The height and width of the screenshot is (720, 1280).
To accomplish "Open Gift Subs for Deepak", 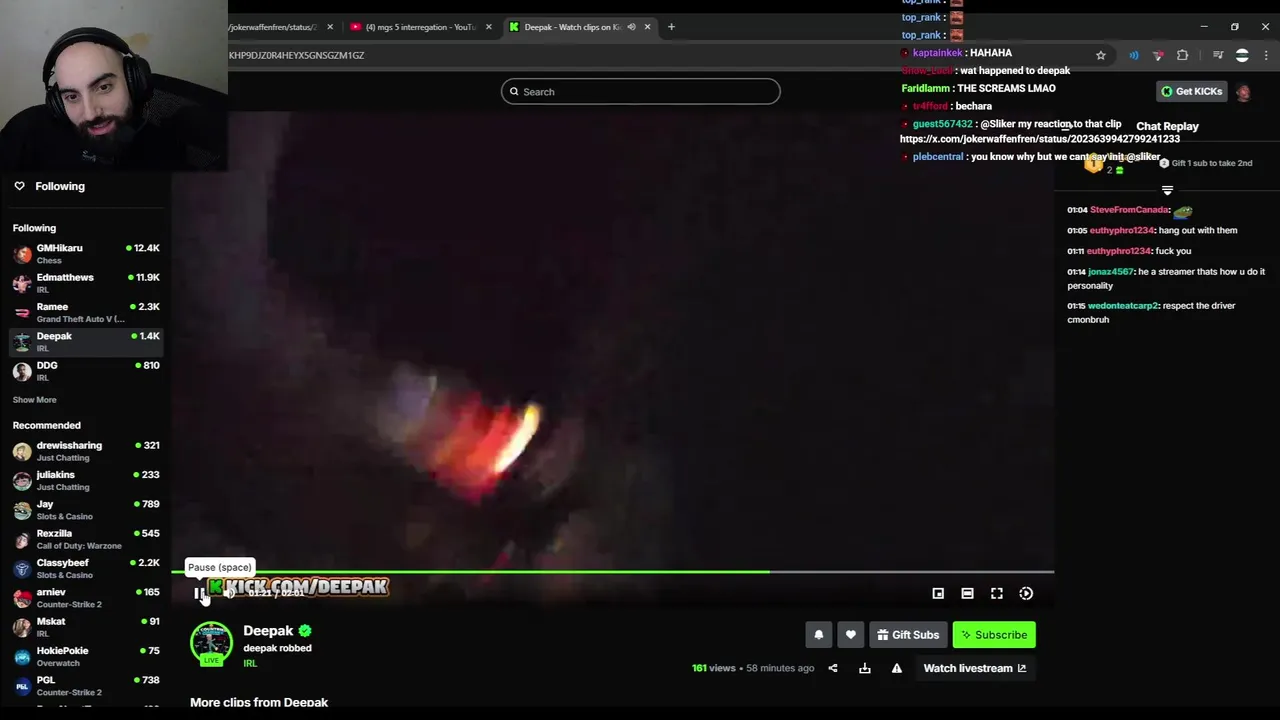I will tap(908, 634).
